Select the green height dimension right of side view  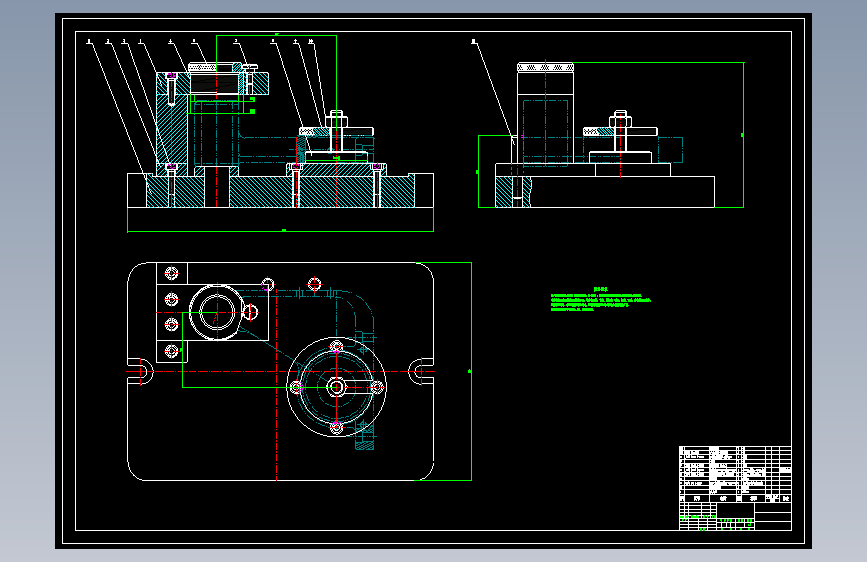pos(743,135)
